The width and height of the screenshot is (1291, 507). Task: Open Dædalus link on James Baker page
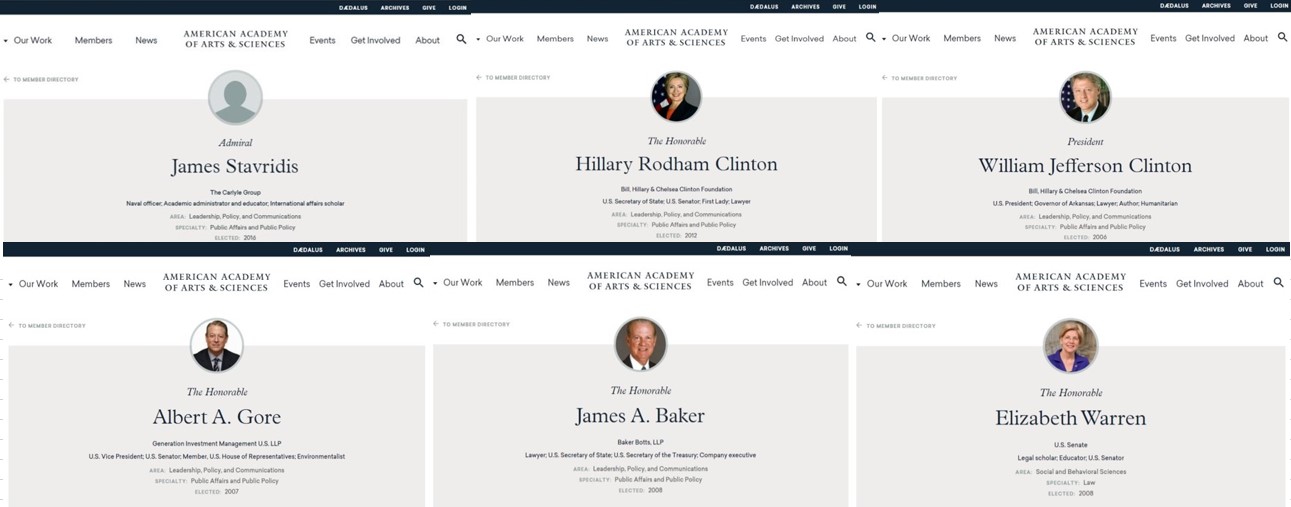click(x=732, y=249)
